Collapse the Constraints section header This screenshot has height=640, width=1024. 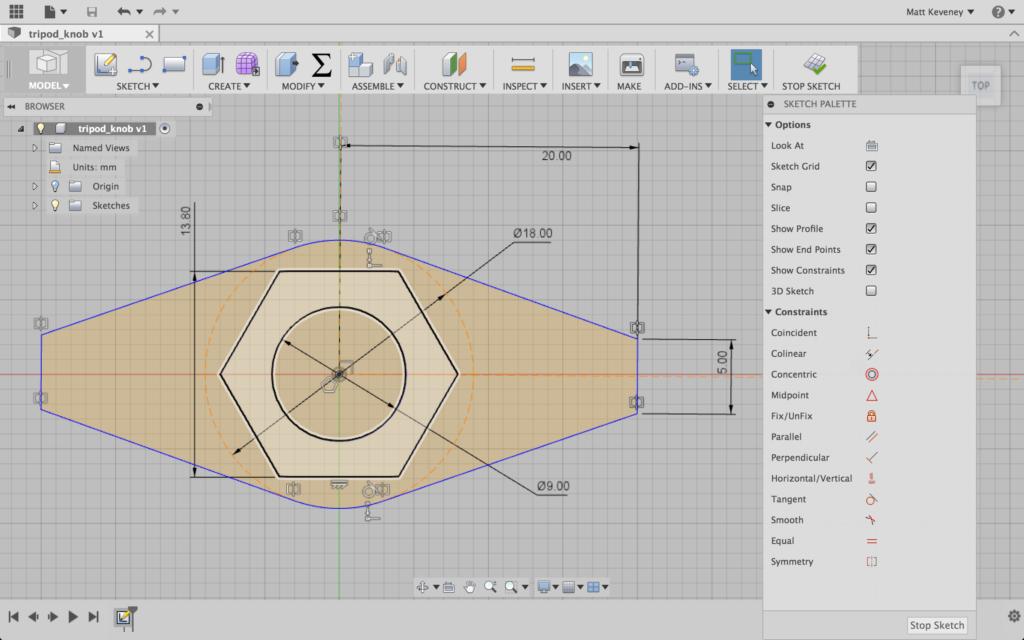point(769,312)
